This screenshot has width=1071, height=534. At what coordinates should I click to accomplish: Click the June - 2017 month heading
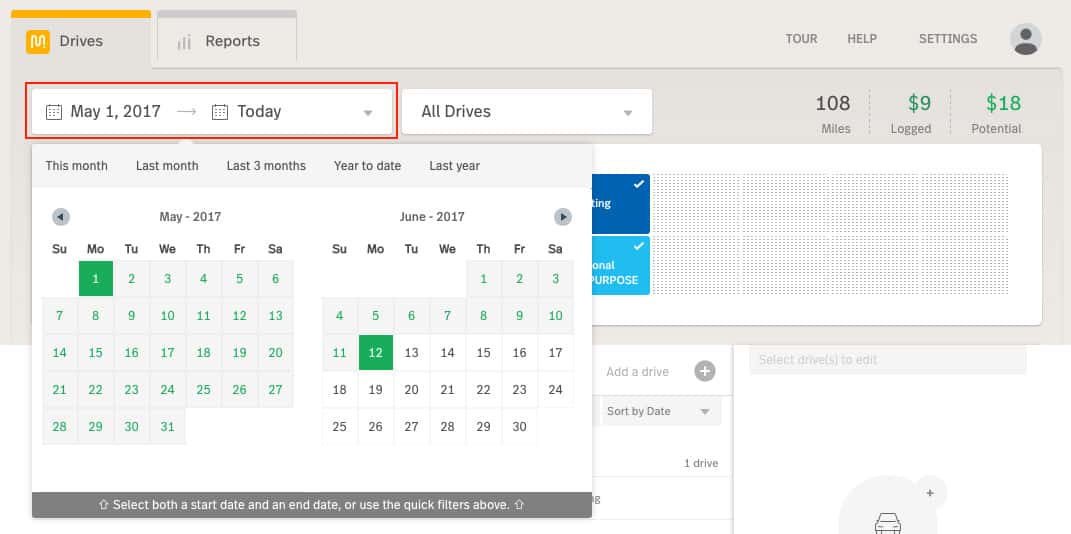[x=432, y=217]
